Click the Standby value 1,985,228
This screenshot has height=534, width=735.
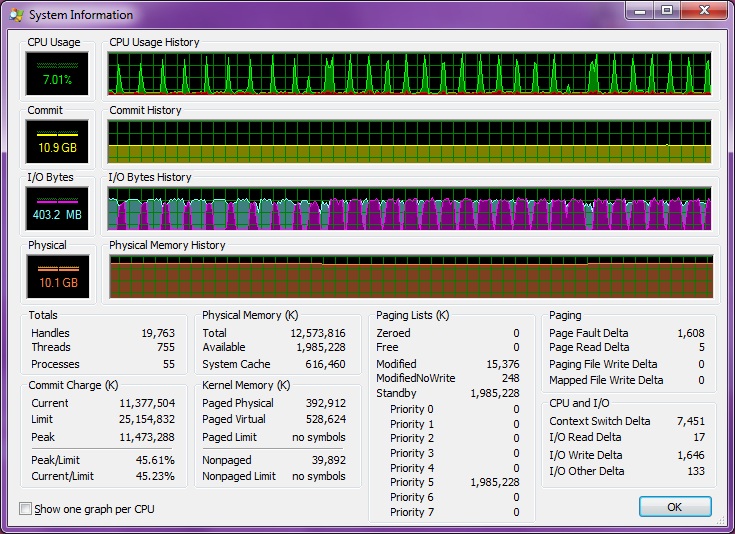pyautogui.click(x=495, y=393)
